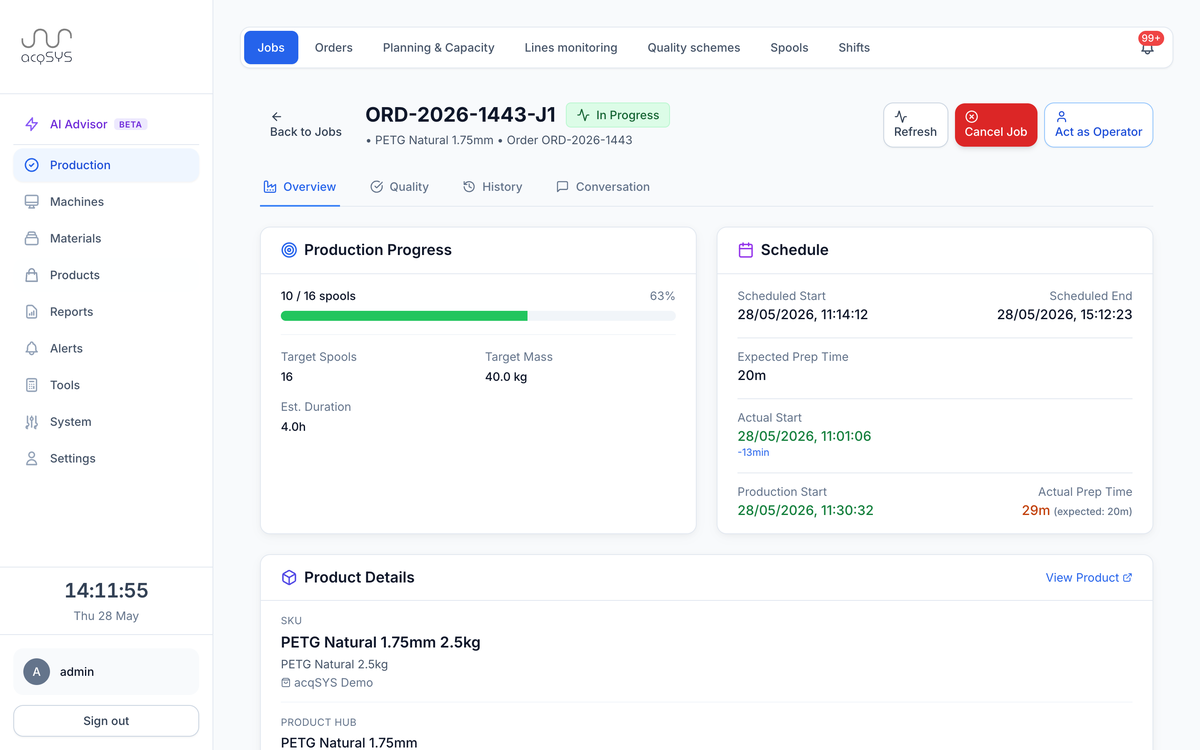
Task: Click the Products bag icon
Action: coord(32,275)
